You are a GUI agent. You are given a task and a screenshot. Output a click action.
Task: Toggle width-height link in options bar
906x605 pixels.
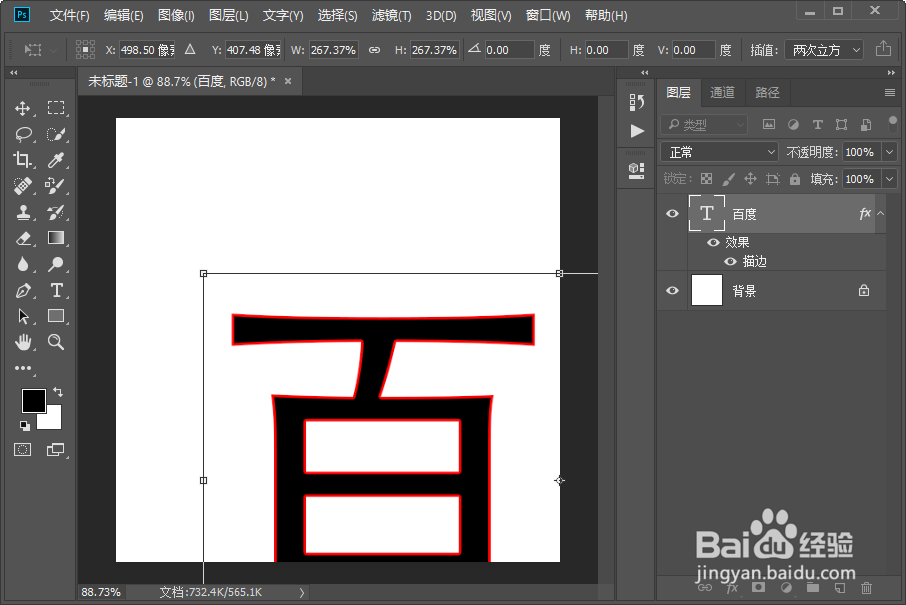[374, 50]
